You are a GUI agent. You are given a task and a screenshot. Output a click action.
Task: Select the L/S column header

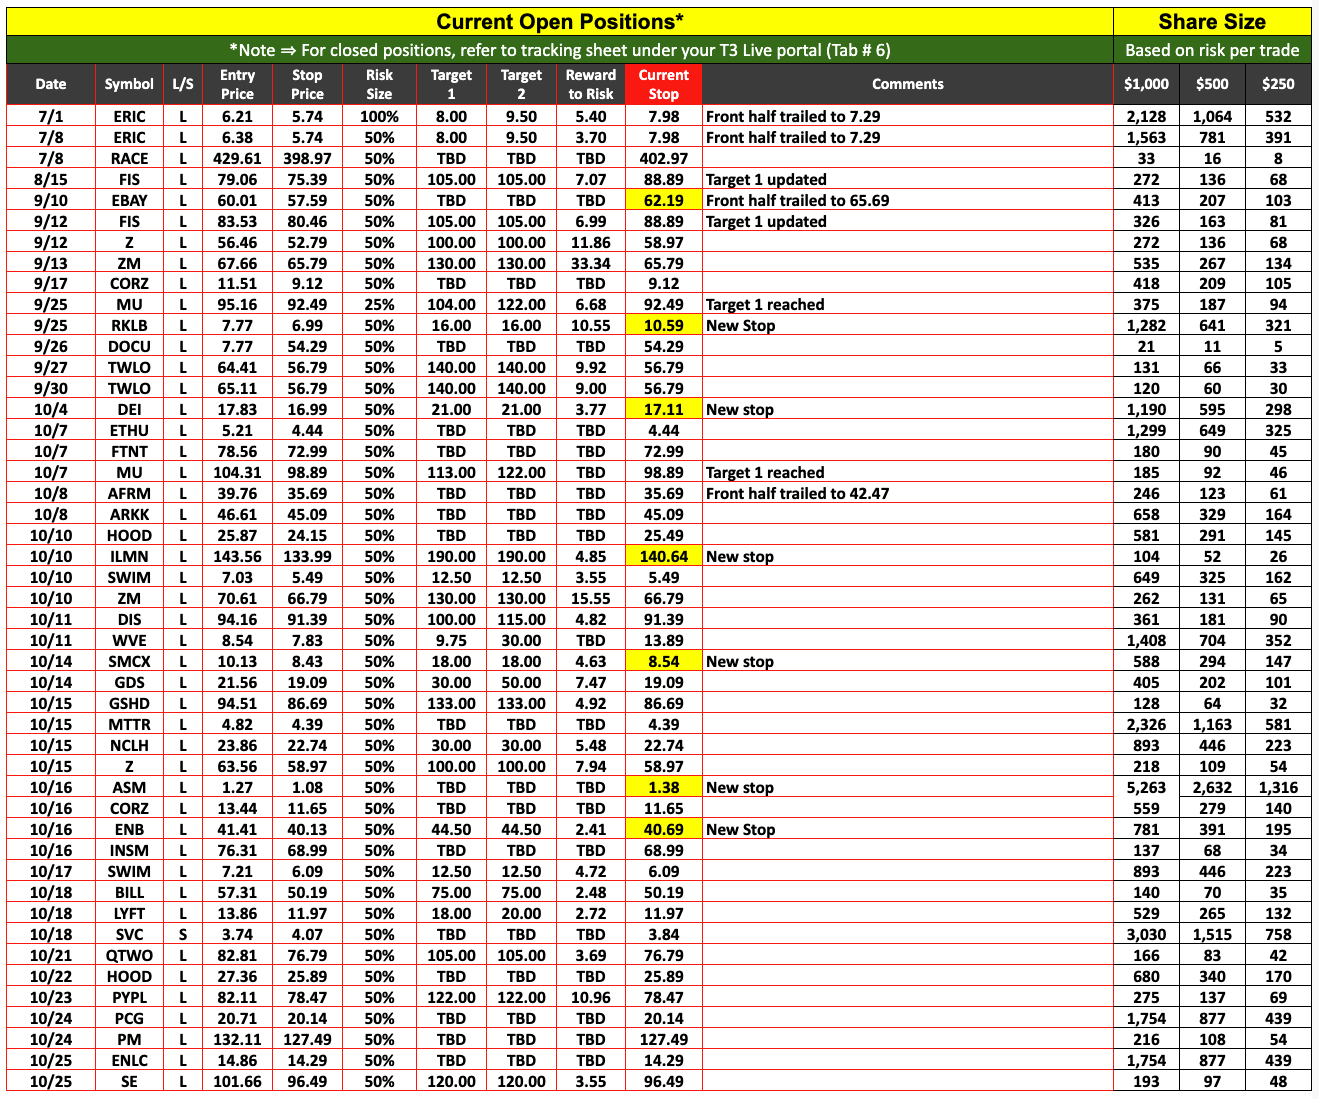pos(182,84)
